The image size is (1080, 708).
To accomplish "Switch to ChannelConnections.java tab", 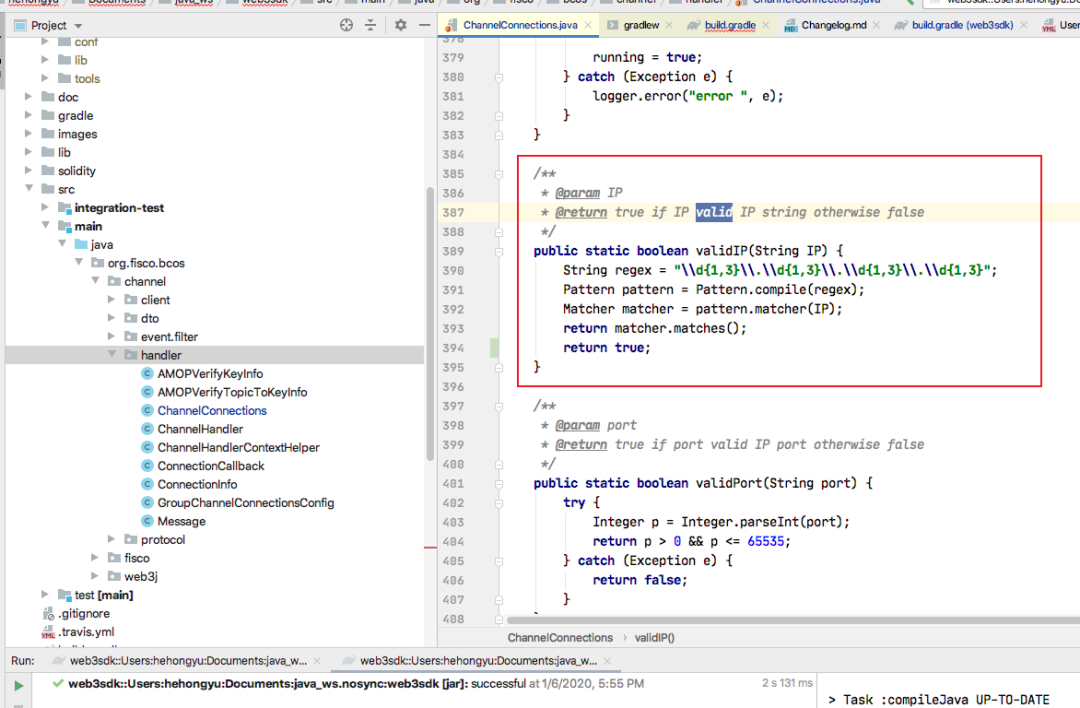I will click(x=520, y=25).
